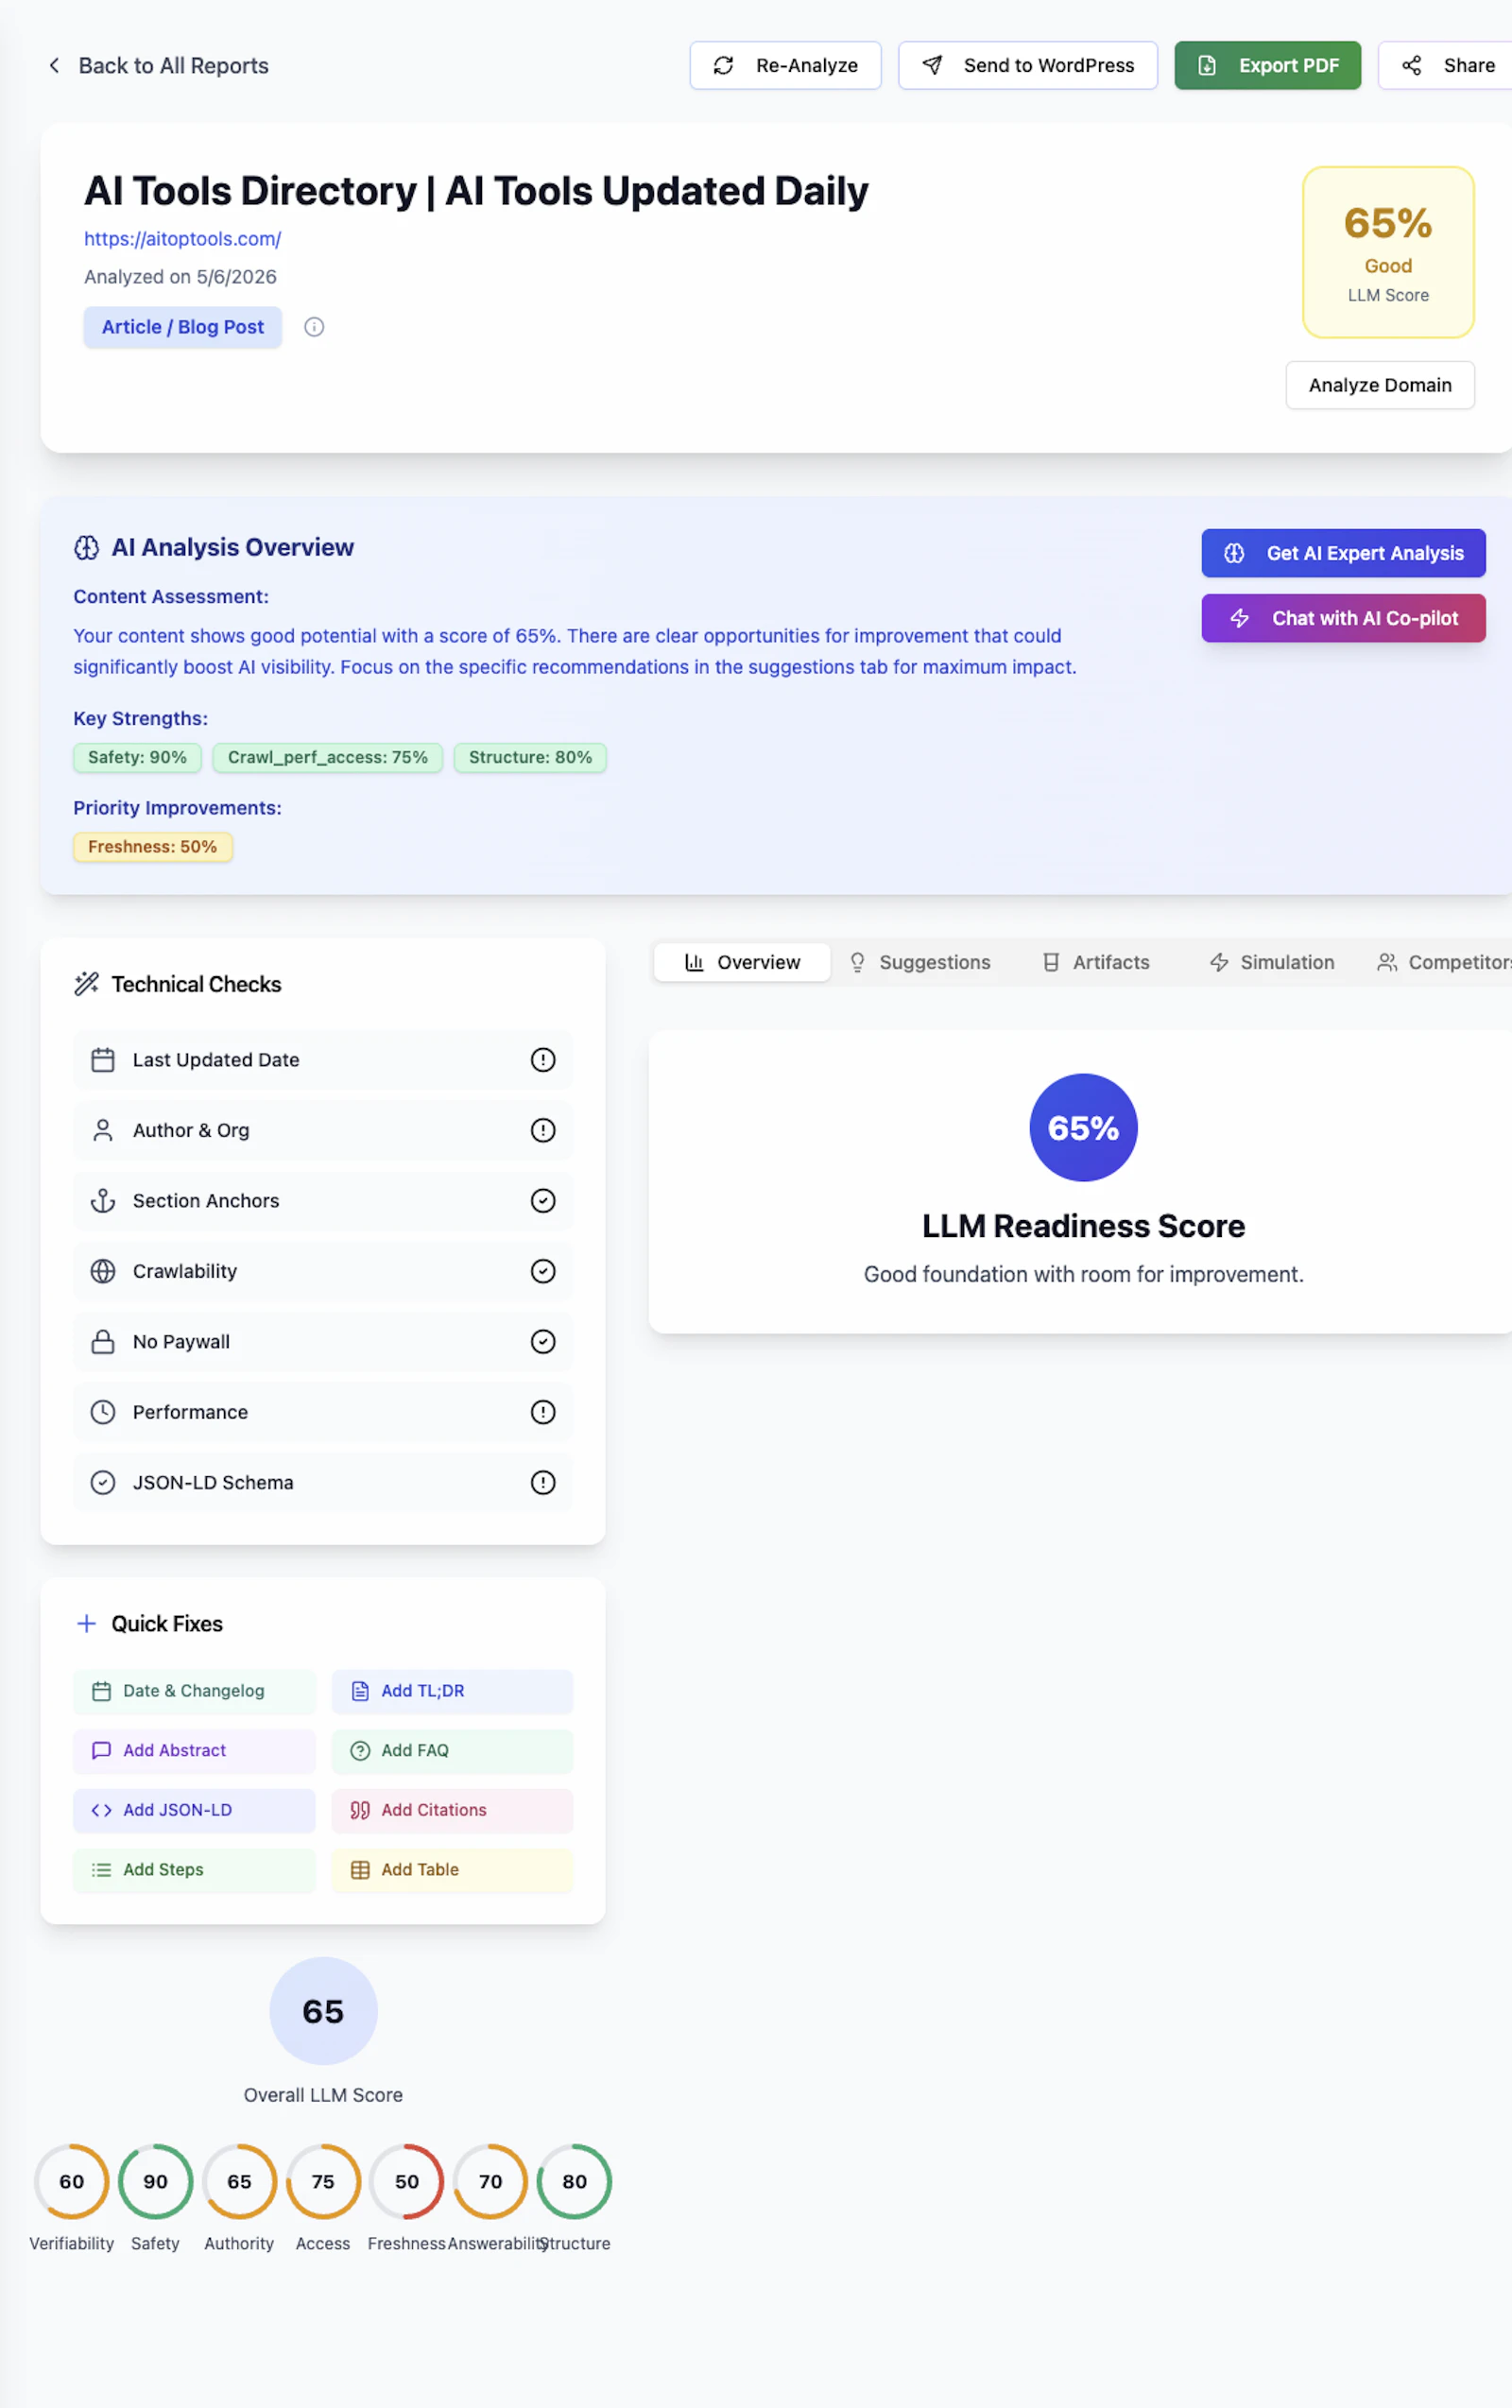Click the Crawl_perf_access: 75% chip
1512x2408 pixels.
(x=328, y=757)
